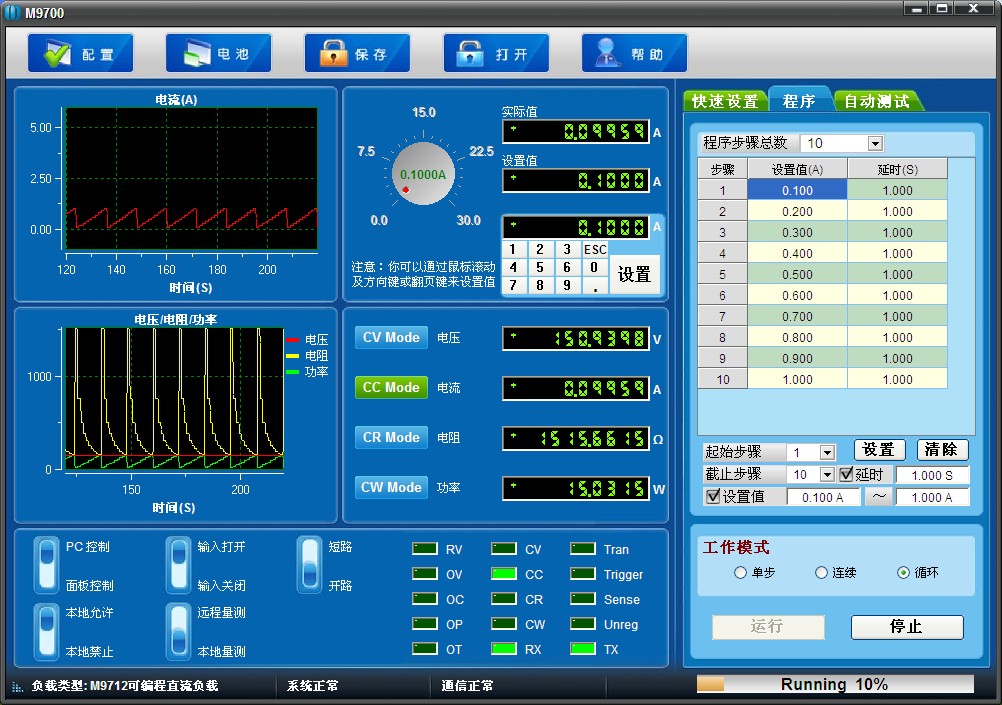Toggle the PC控制 / 面板控制 switch
Image resolution: width=1002 pixels, height=705 pixels.
(x=47, y=564)
